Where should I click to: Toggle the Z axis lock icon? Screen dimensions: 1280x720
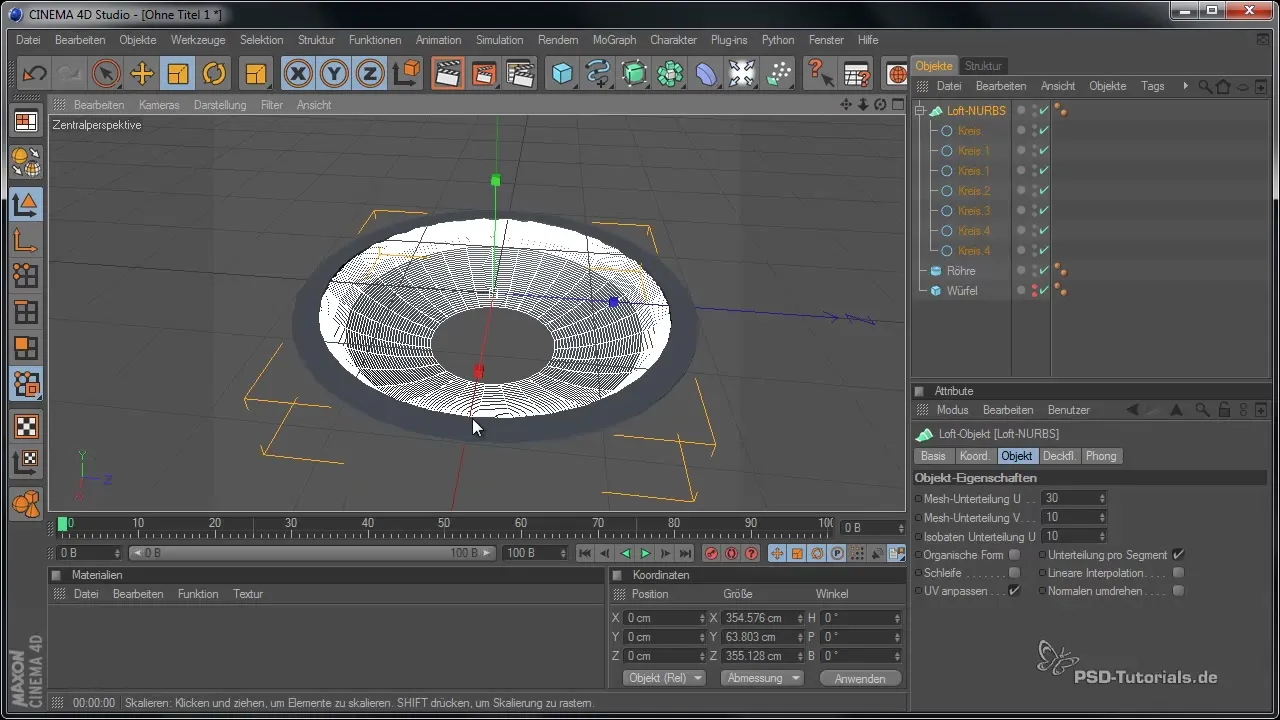click(x=370, y=74)
